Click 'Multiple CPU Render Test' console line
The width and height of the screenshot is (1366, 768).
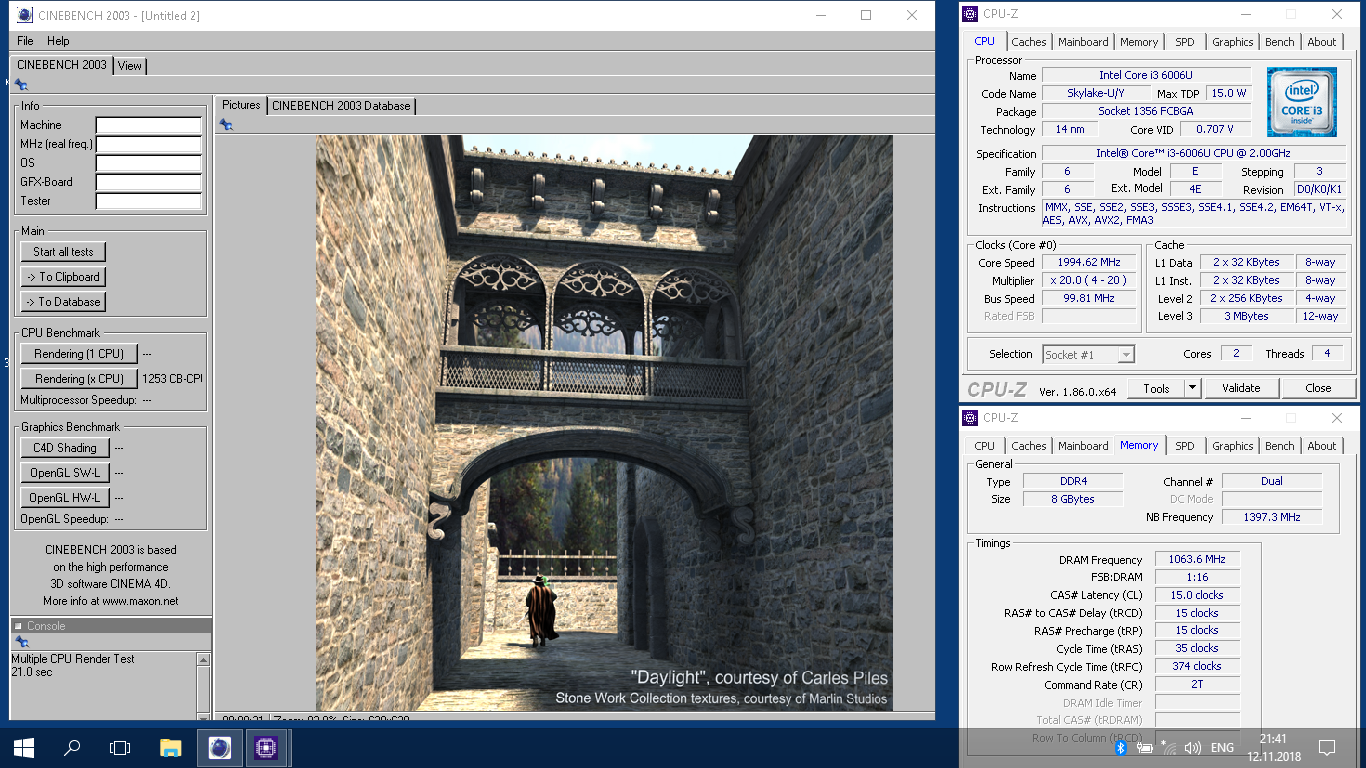tap(73, 659)
